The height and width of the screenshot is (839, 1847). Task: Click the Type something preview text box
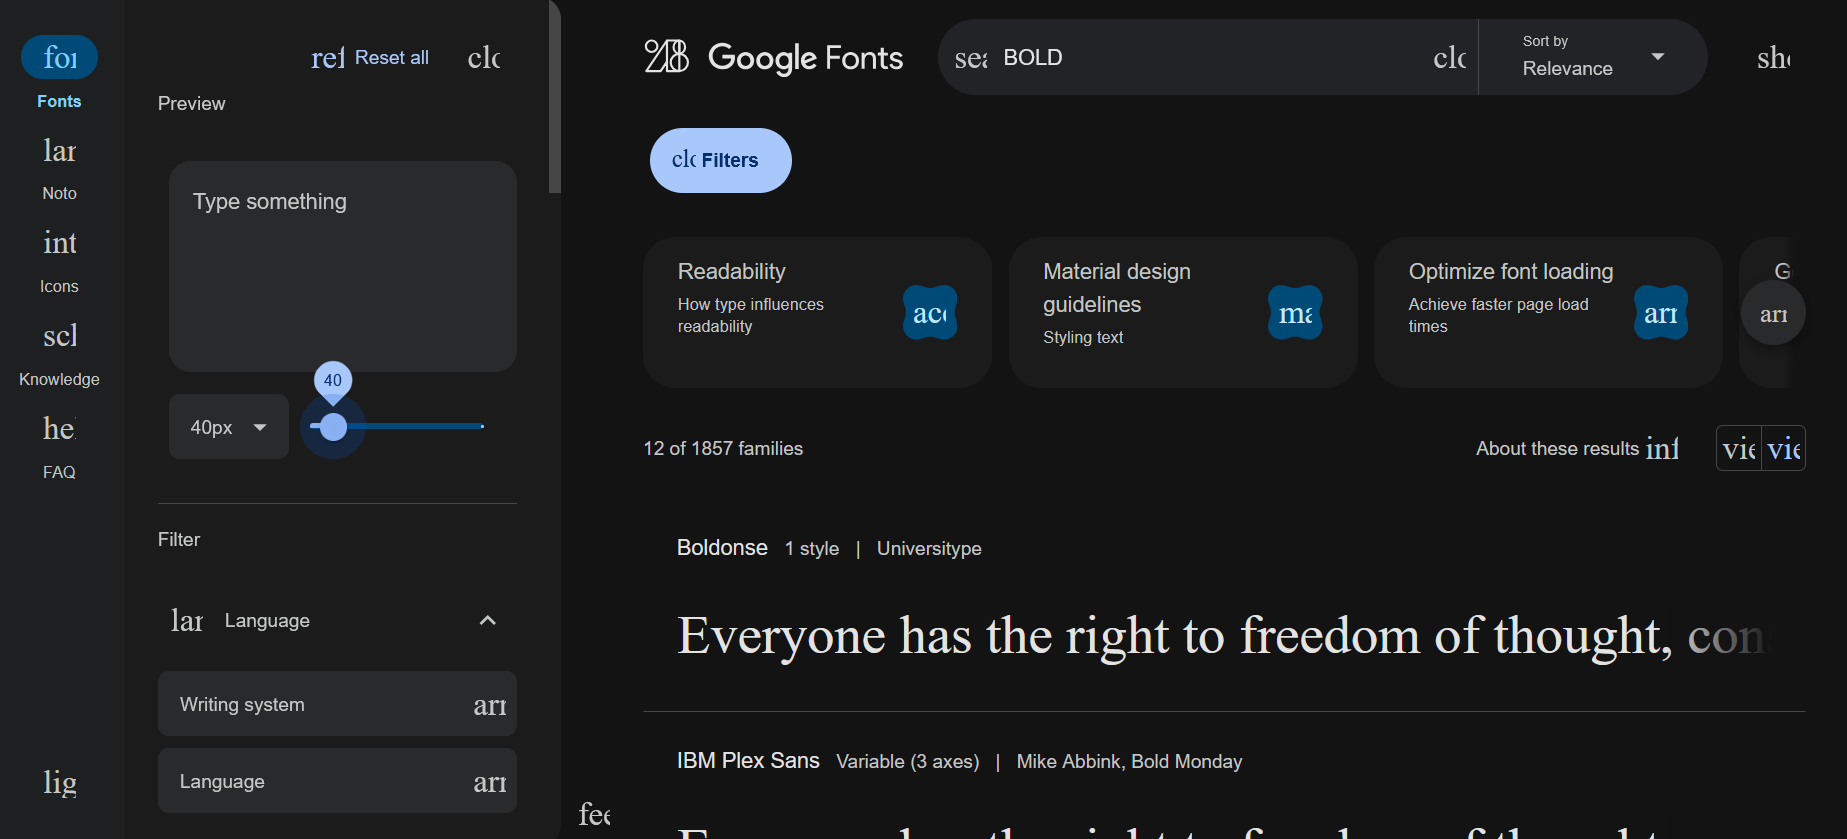pos(343,267)
